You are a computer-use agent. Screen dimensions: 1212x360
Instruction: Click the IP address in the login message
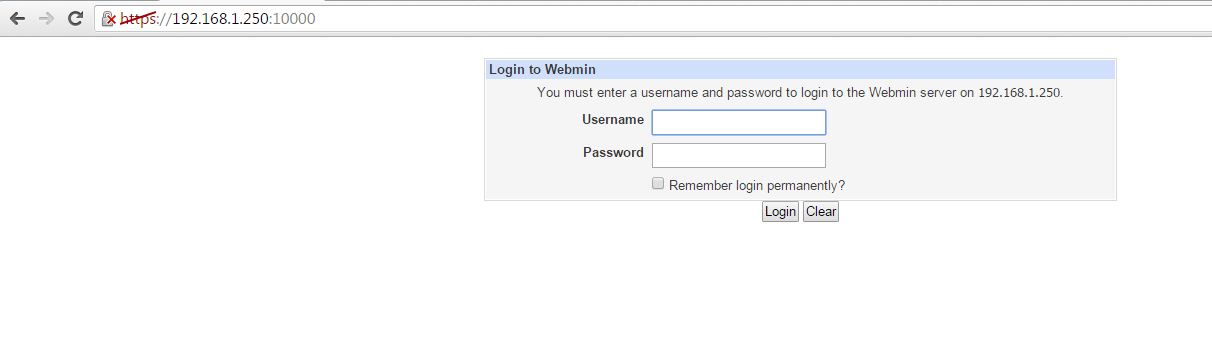click(1018, 92)
